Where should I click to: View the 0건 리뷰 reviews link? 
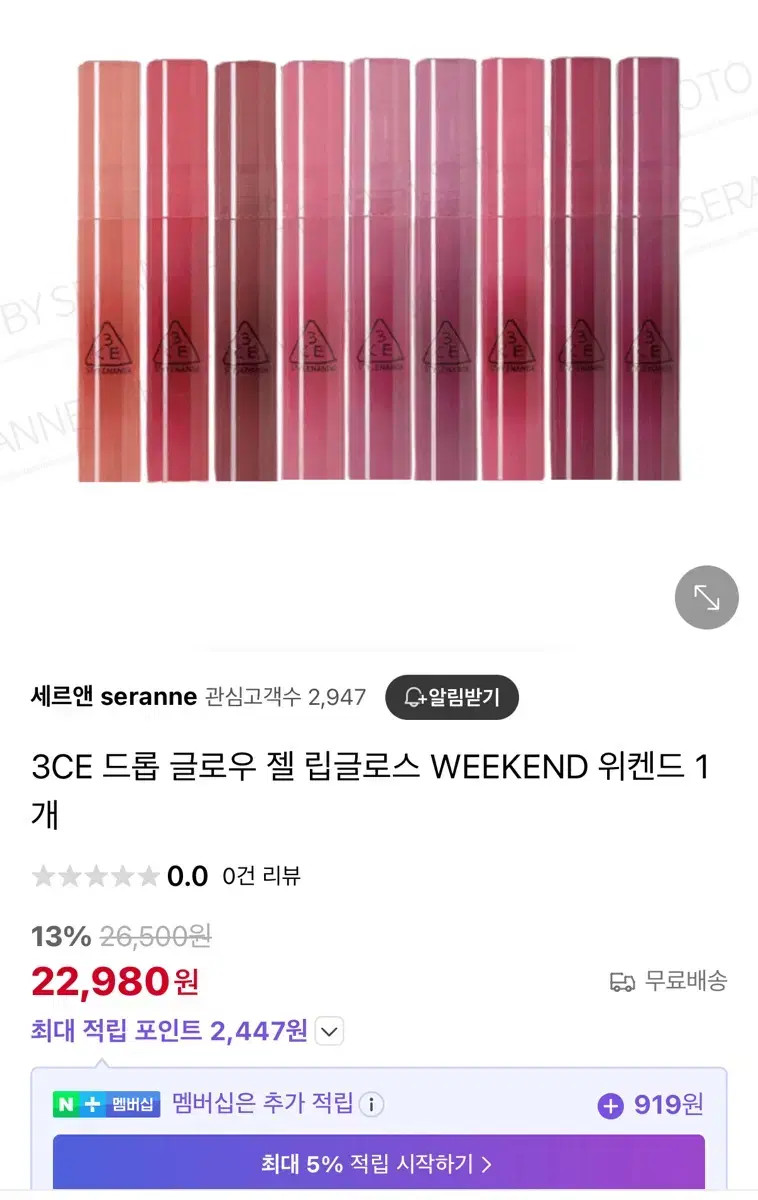261,877
